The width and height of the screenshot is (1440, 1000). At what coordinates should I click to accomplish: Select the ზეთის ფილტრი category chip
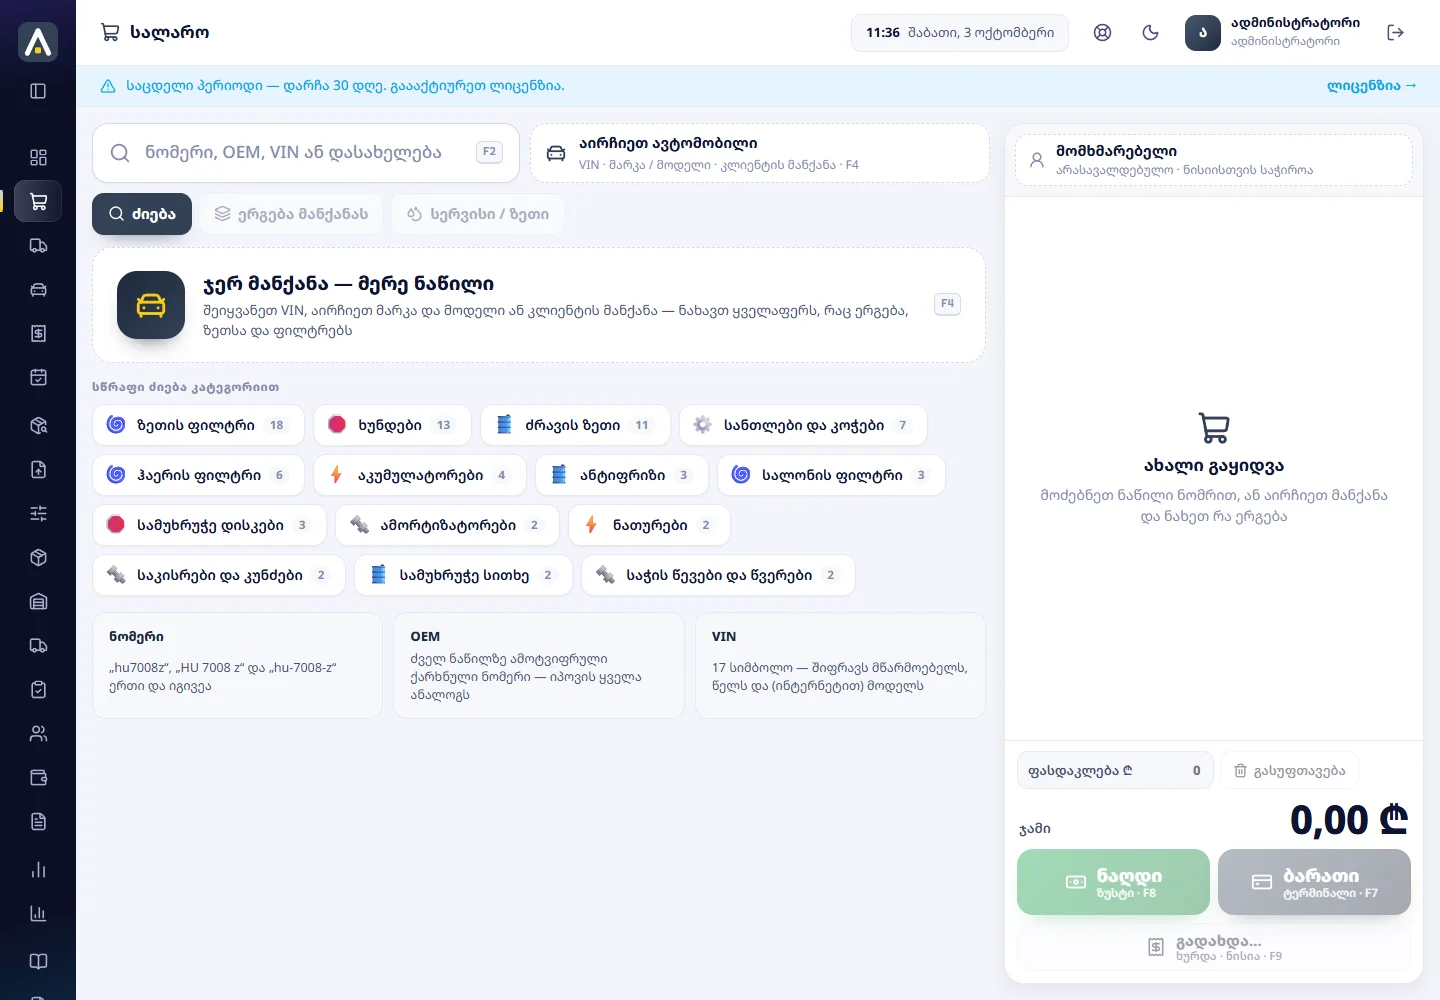tap(198, 425)
